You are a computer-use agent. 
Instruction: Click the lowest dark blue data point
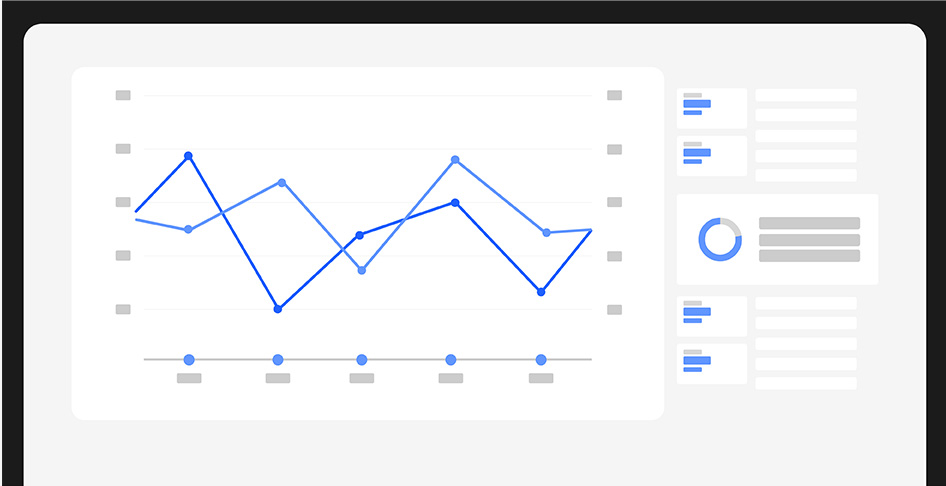278,309
